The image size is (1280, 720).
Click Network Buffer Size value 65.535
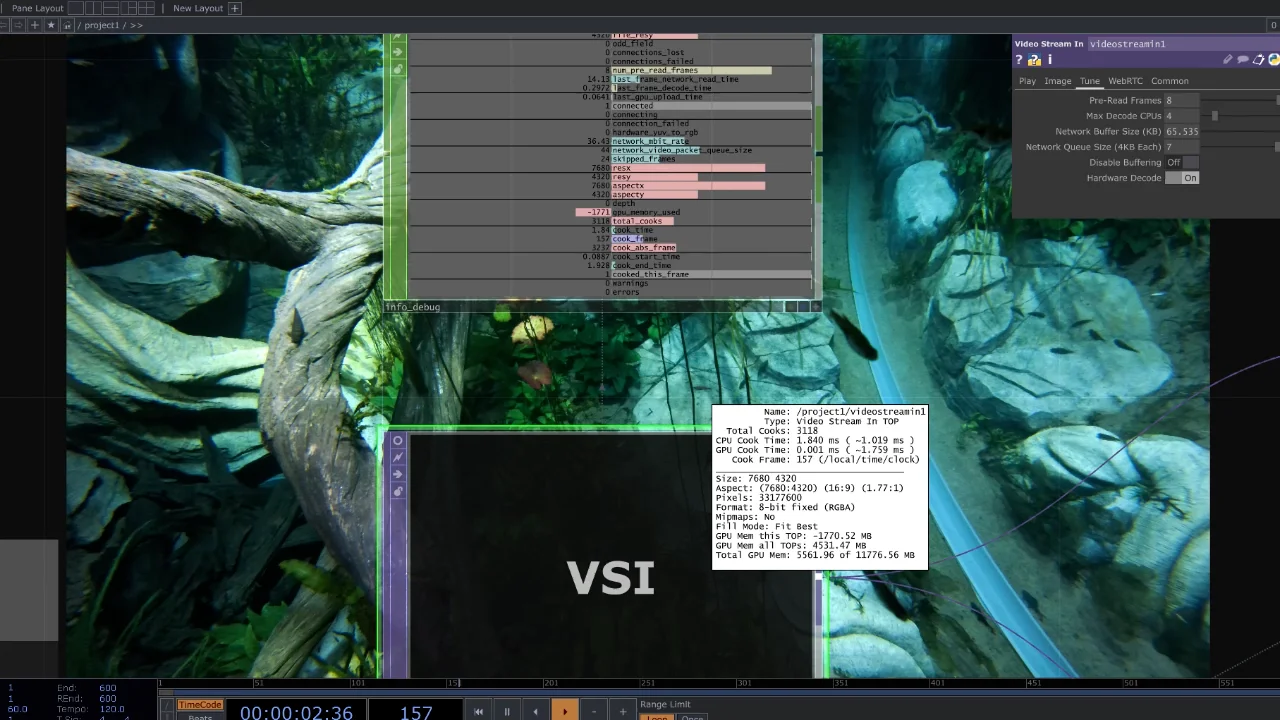point(1182,131)
